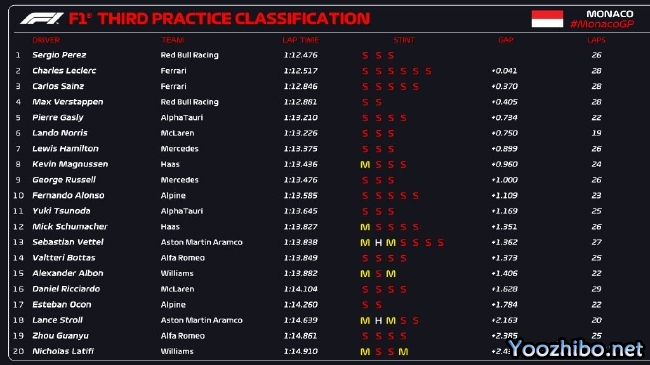Click the F1 logo in the header
Screen dimensions: 650x365
[x=42, y=19]
